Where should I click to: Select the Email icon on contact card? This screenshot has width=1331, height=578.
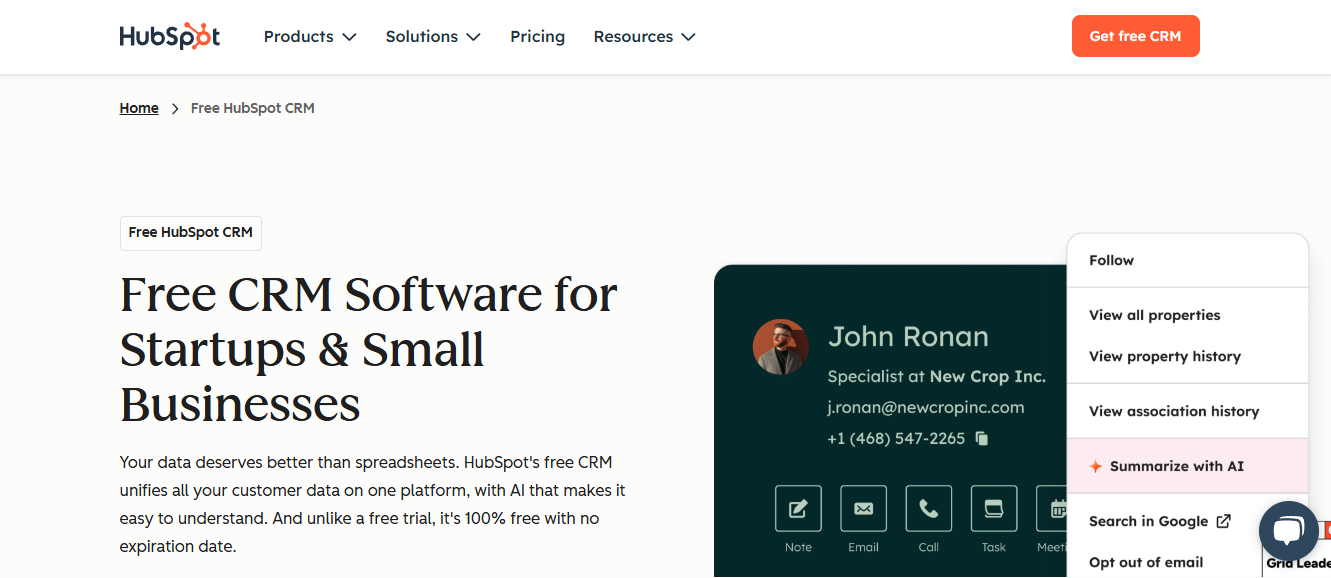(863, 508)
